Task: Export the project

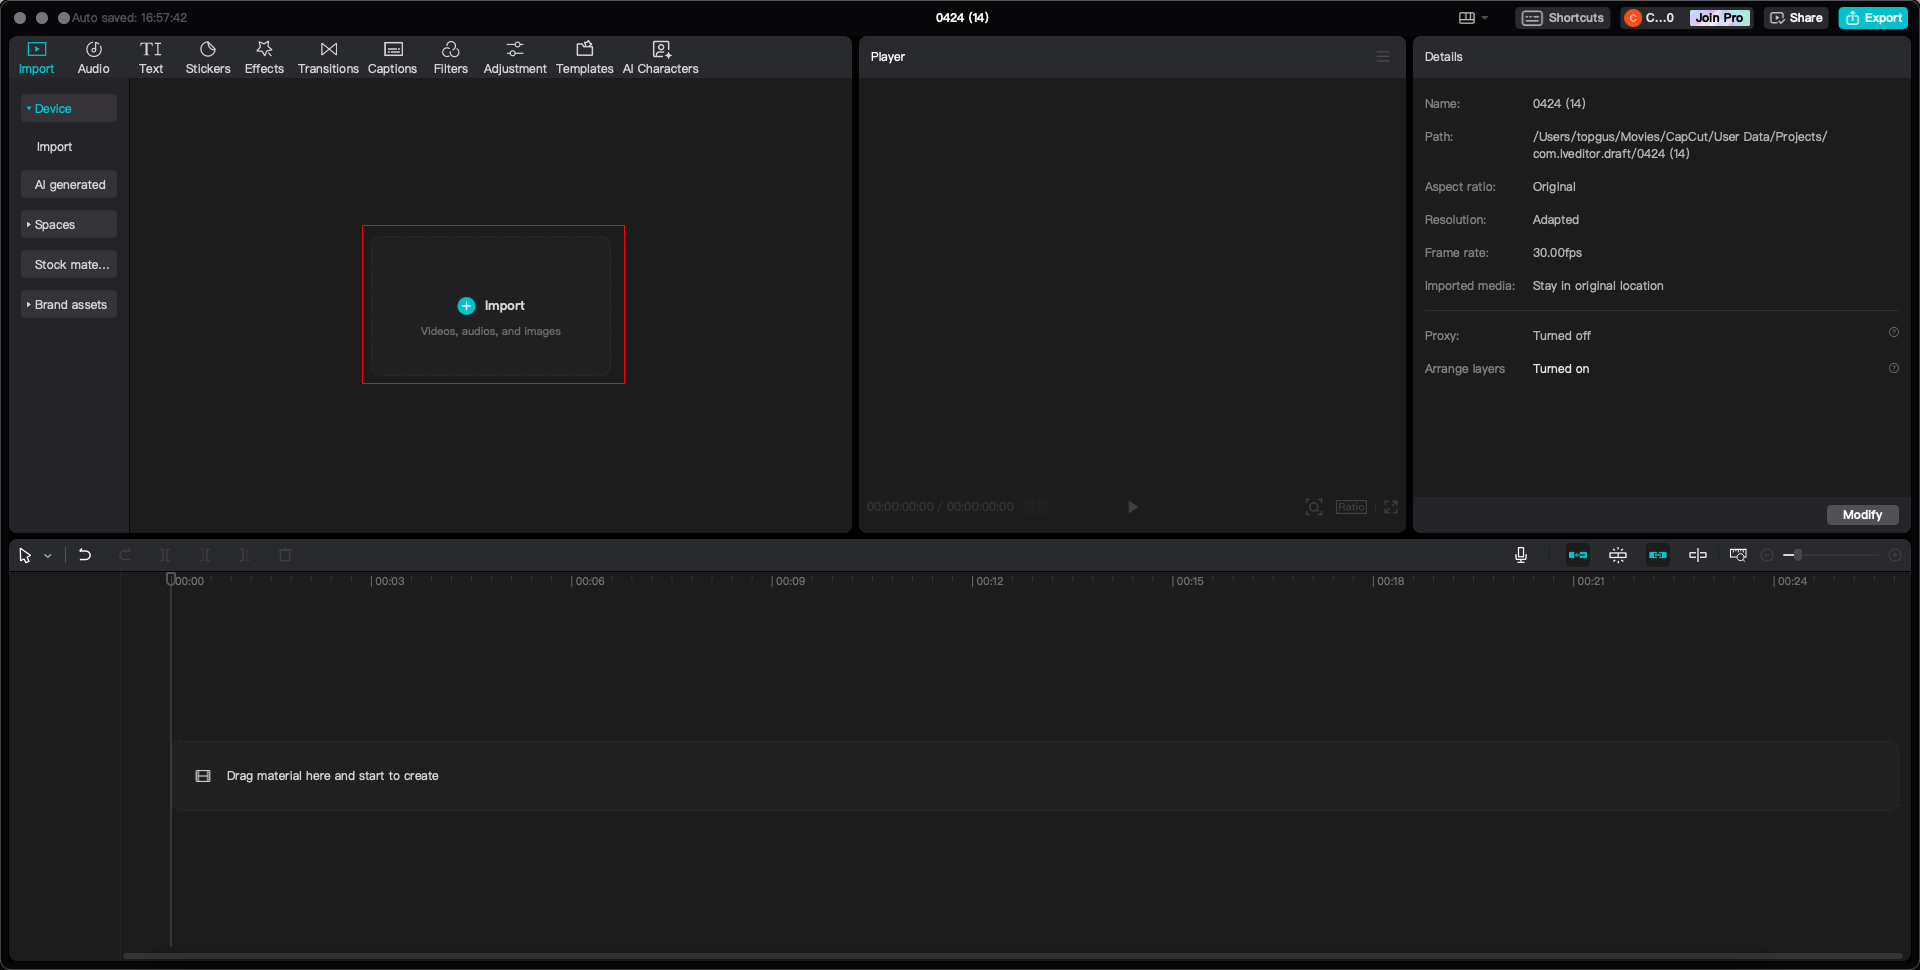Action: tap(1873, 18)
